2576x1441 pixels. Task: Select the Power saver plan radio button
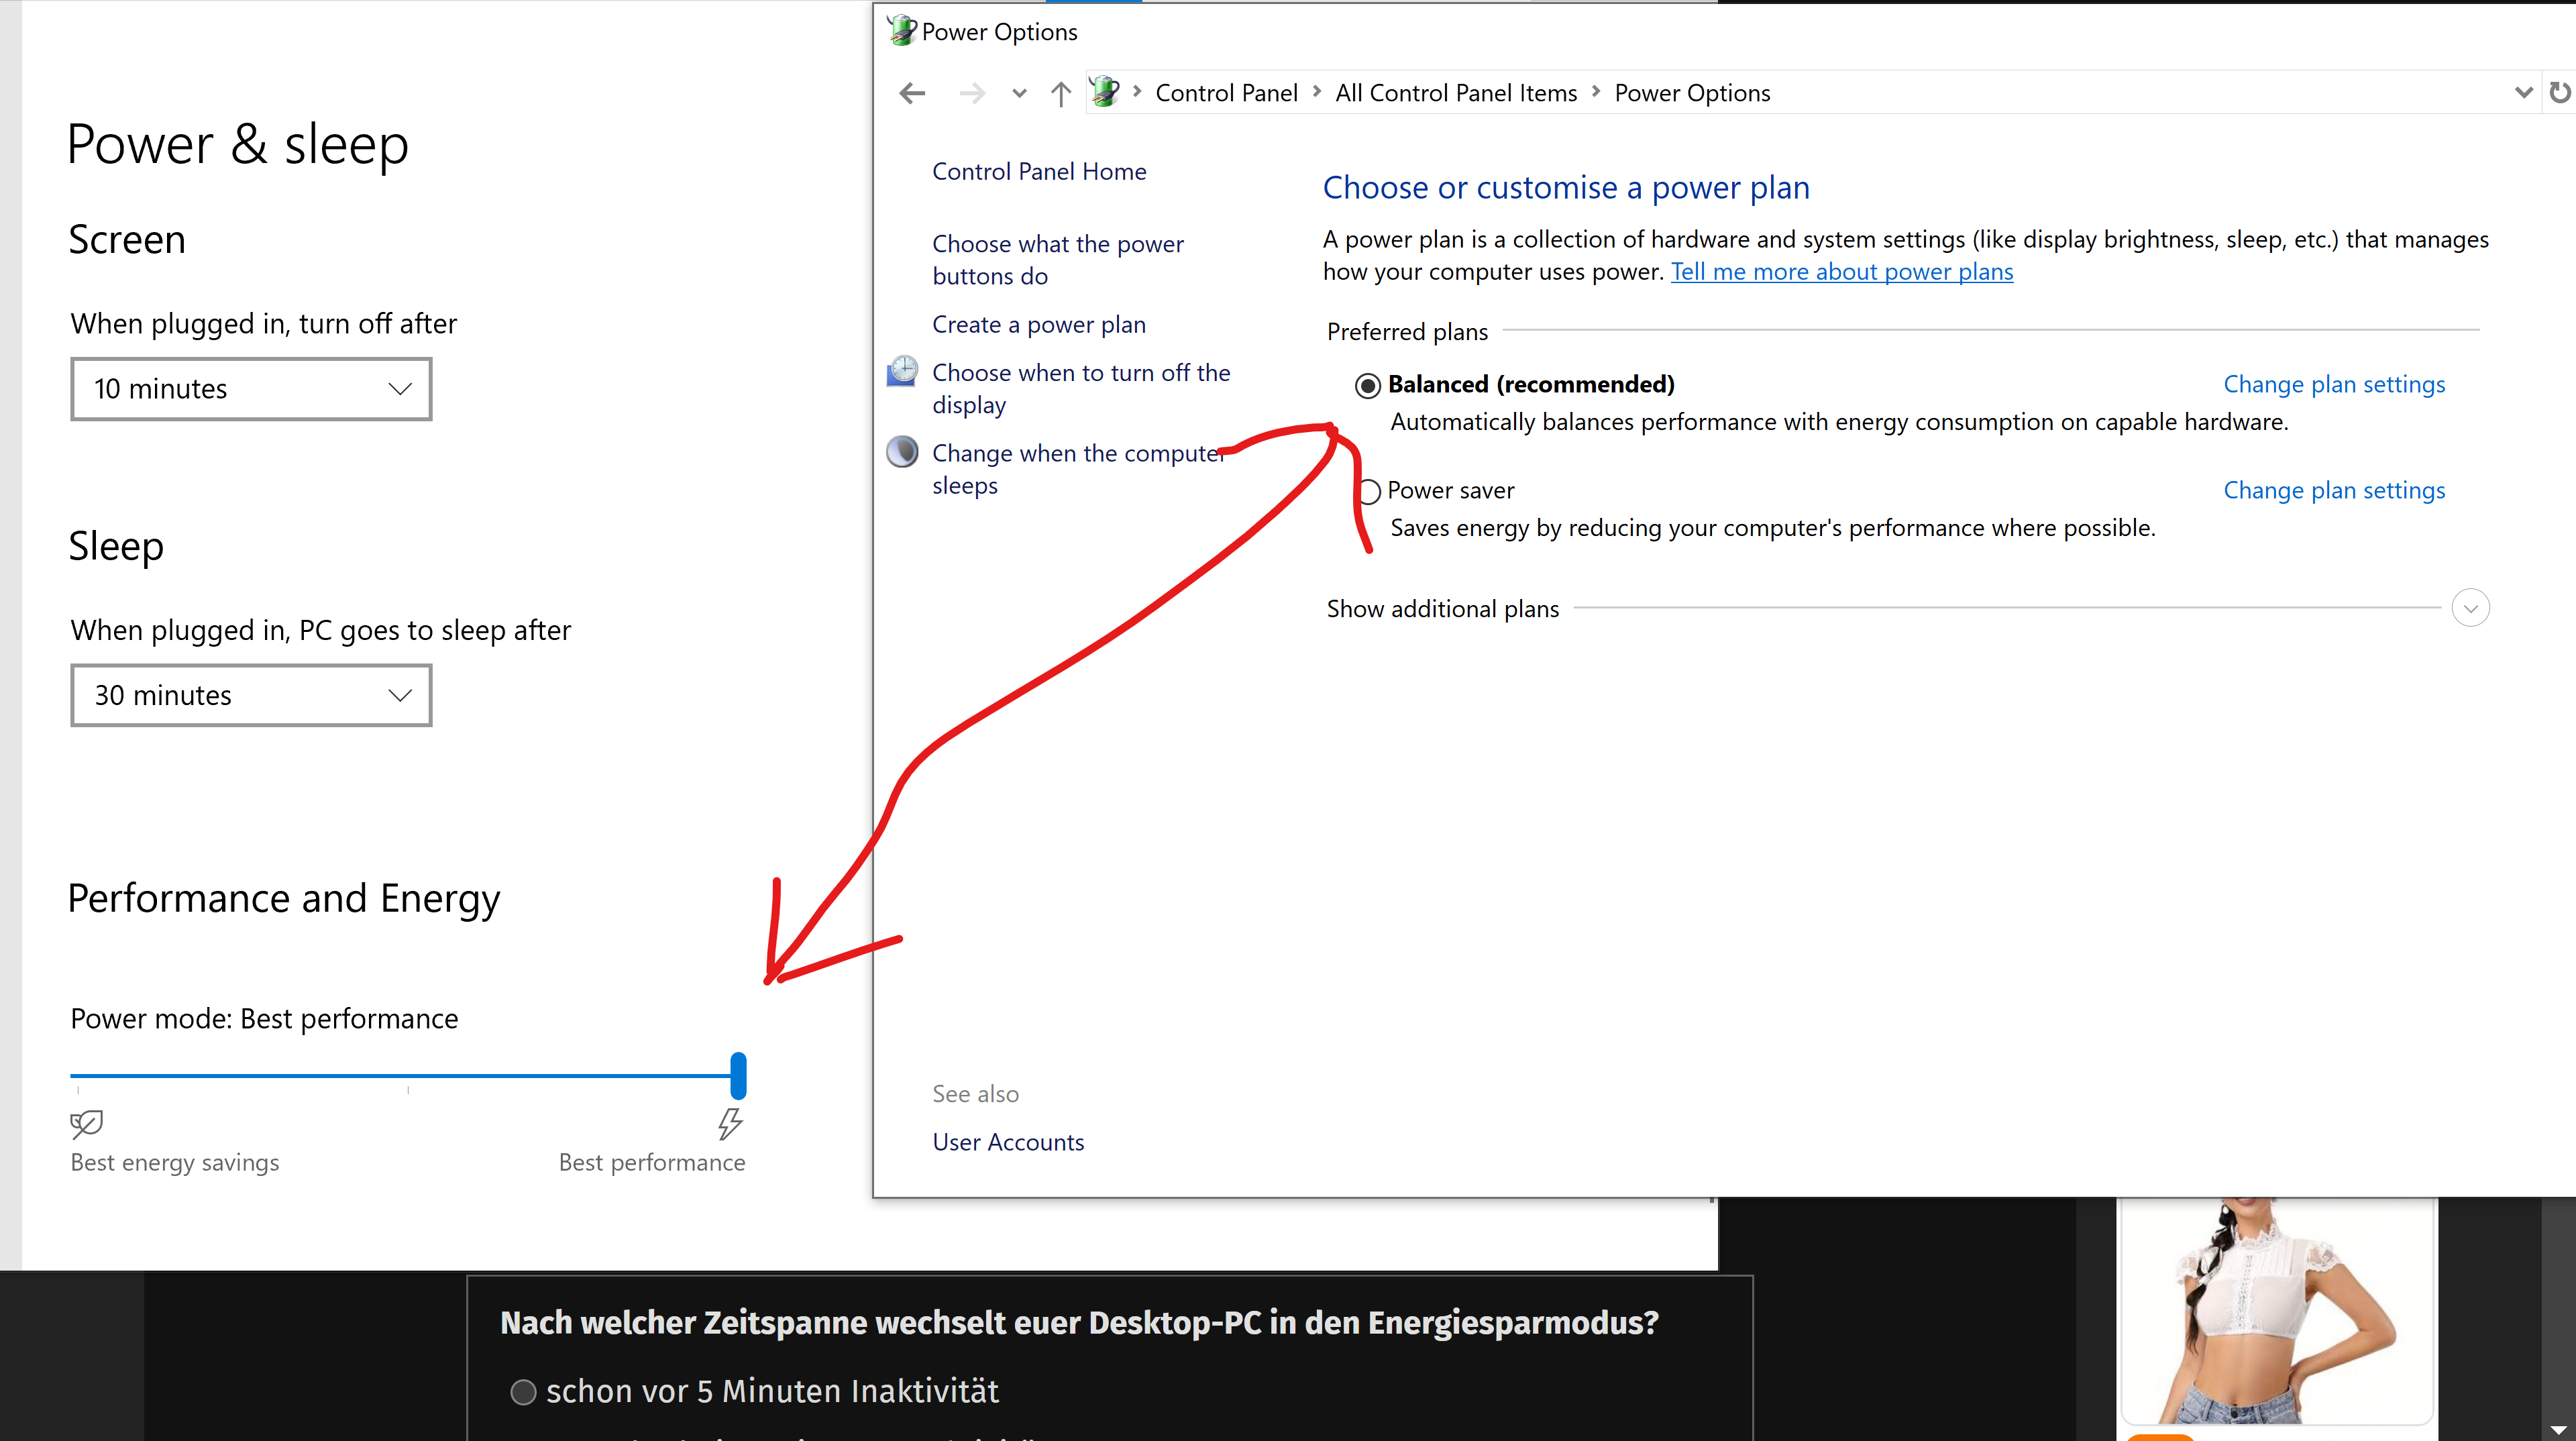coord(1369,491)
